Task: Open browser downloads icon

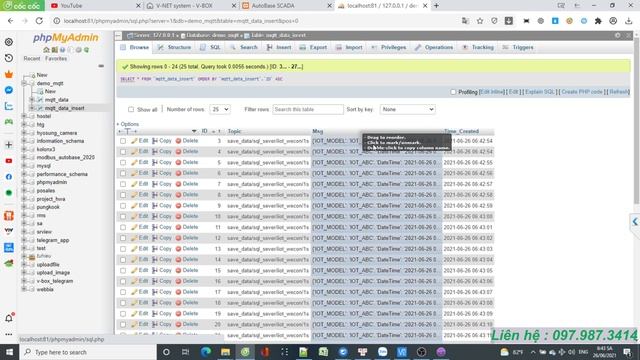Action: point(629,20)
